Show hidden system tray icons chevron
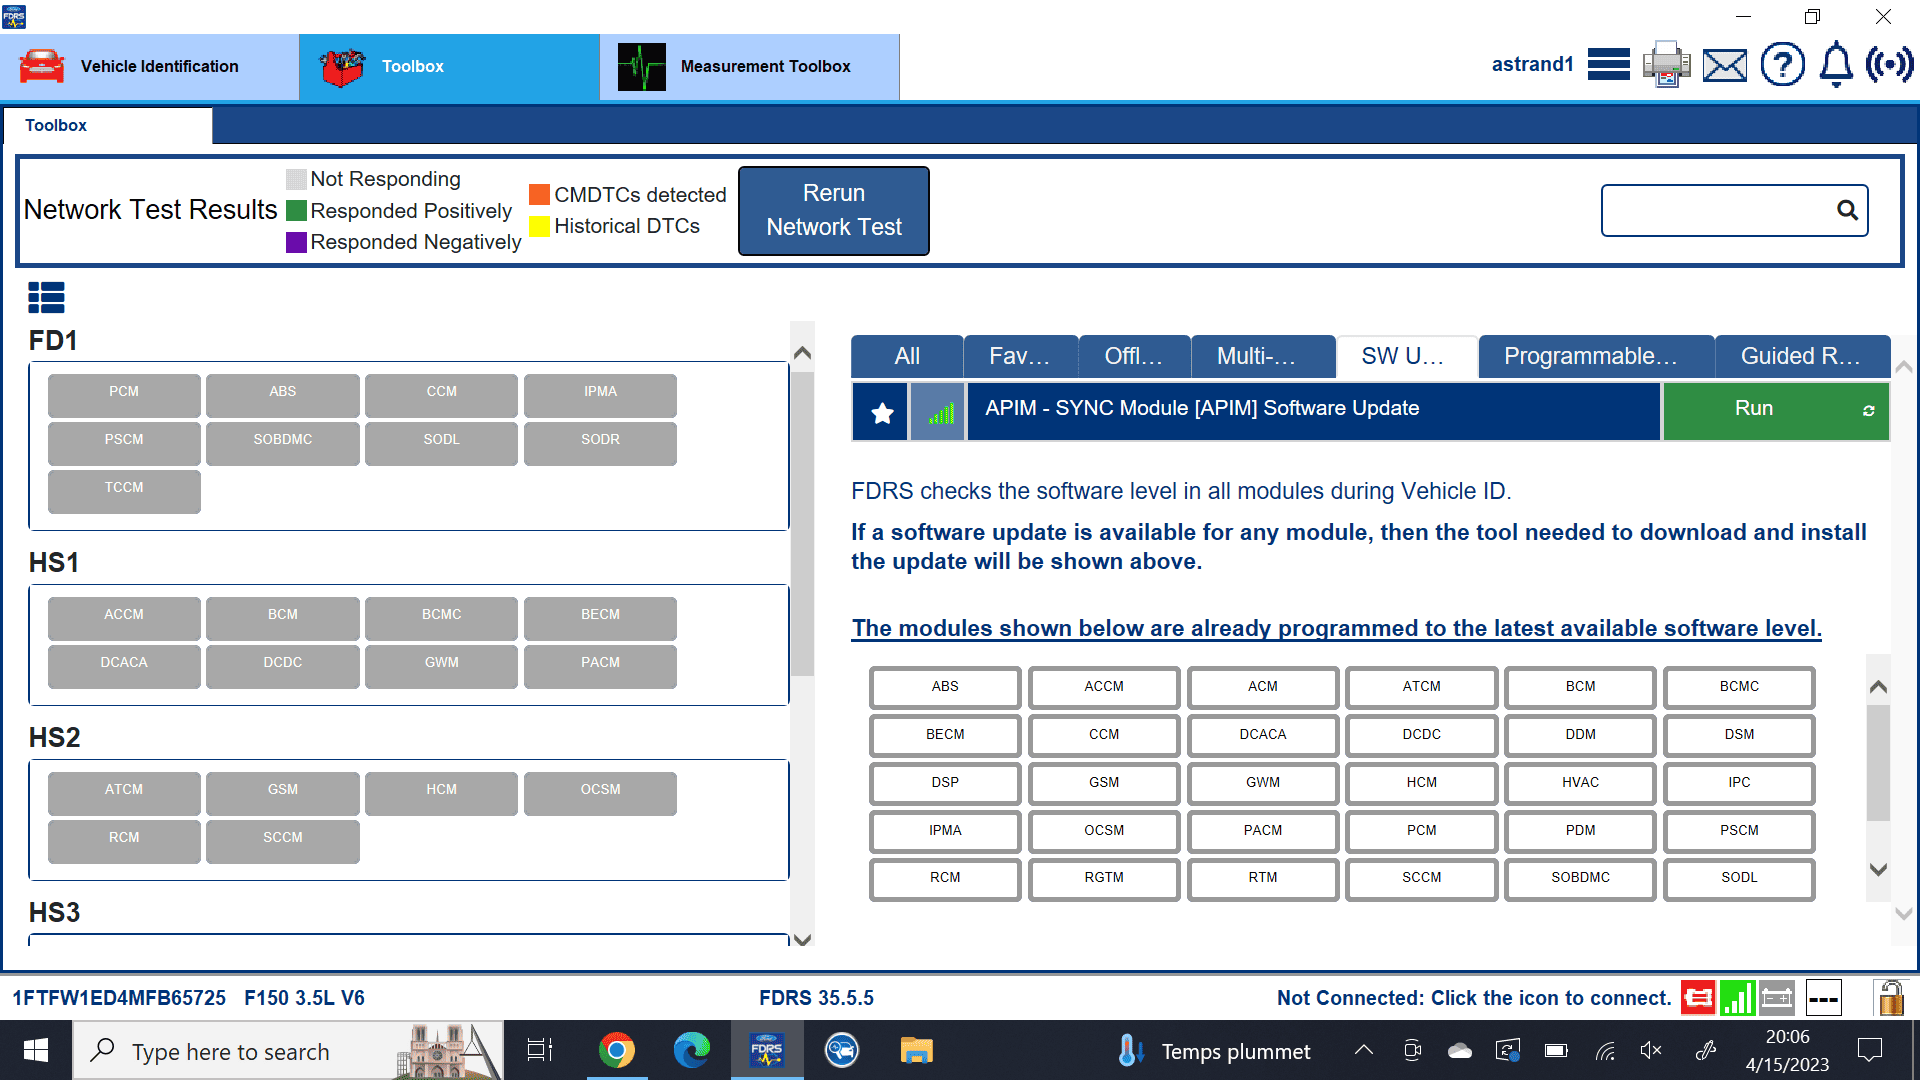 click(x=1363, y=1050)
